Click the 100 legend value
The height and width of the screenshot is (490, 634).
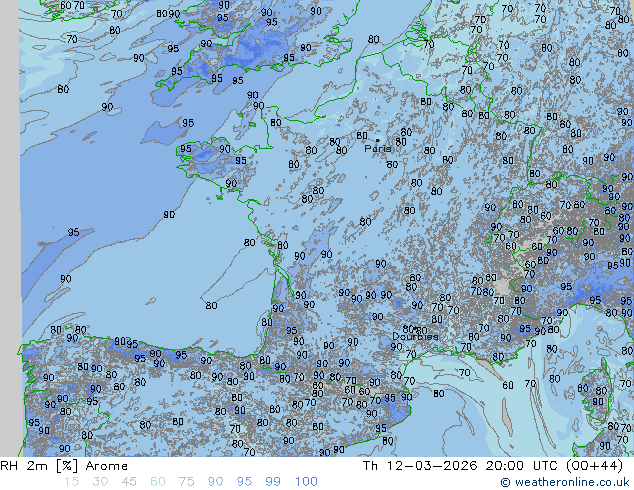[306, 482]
